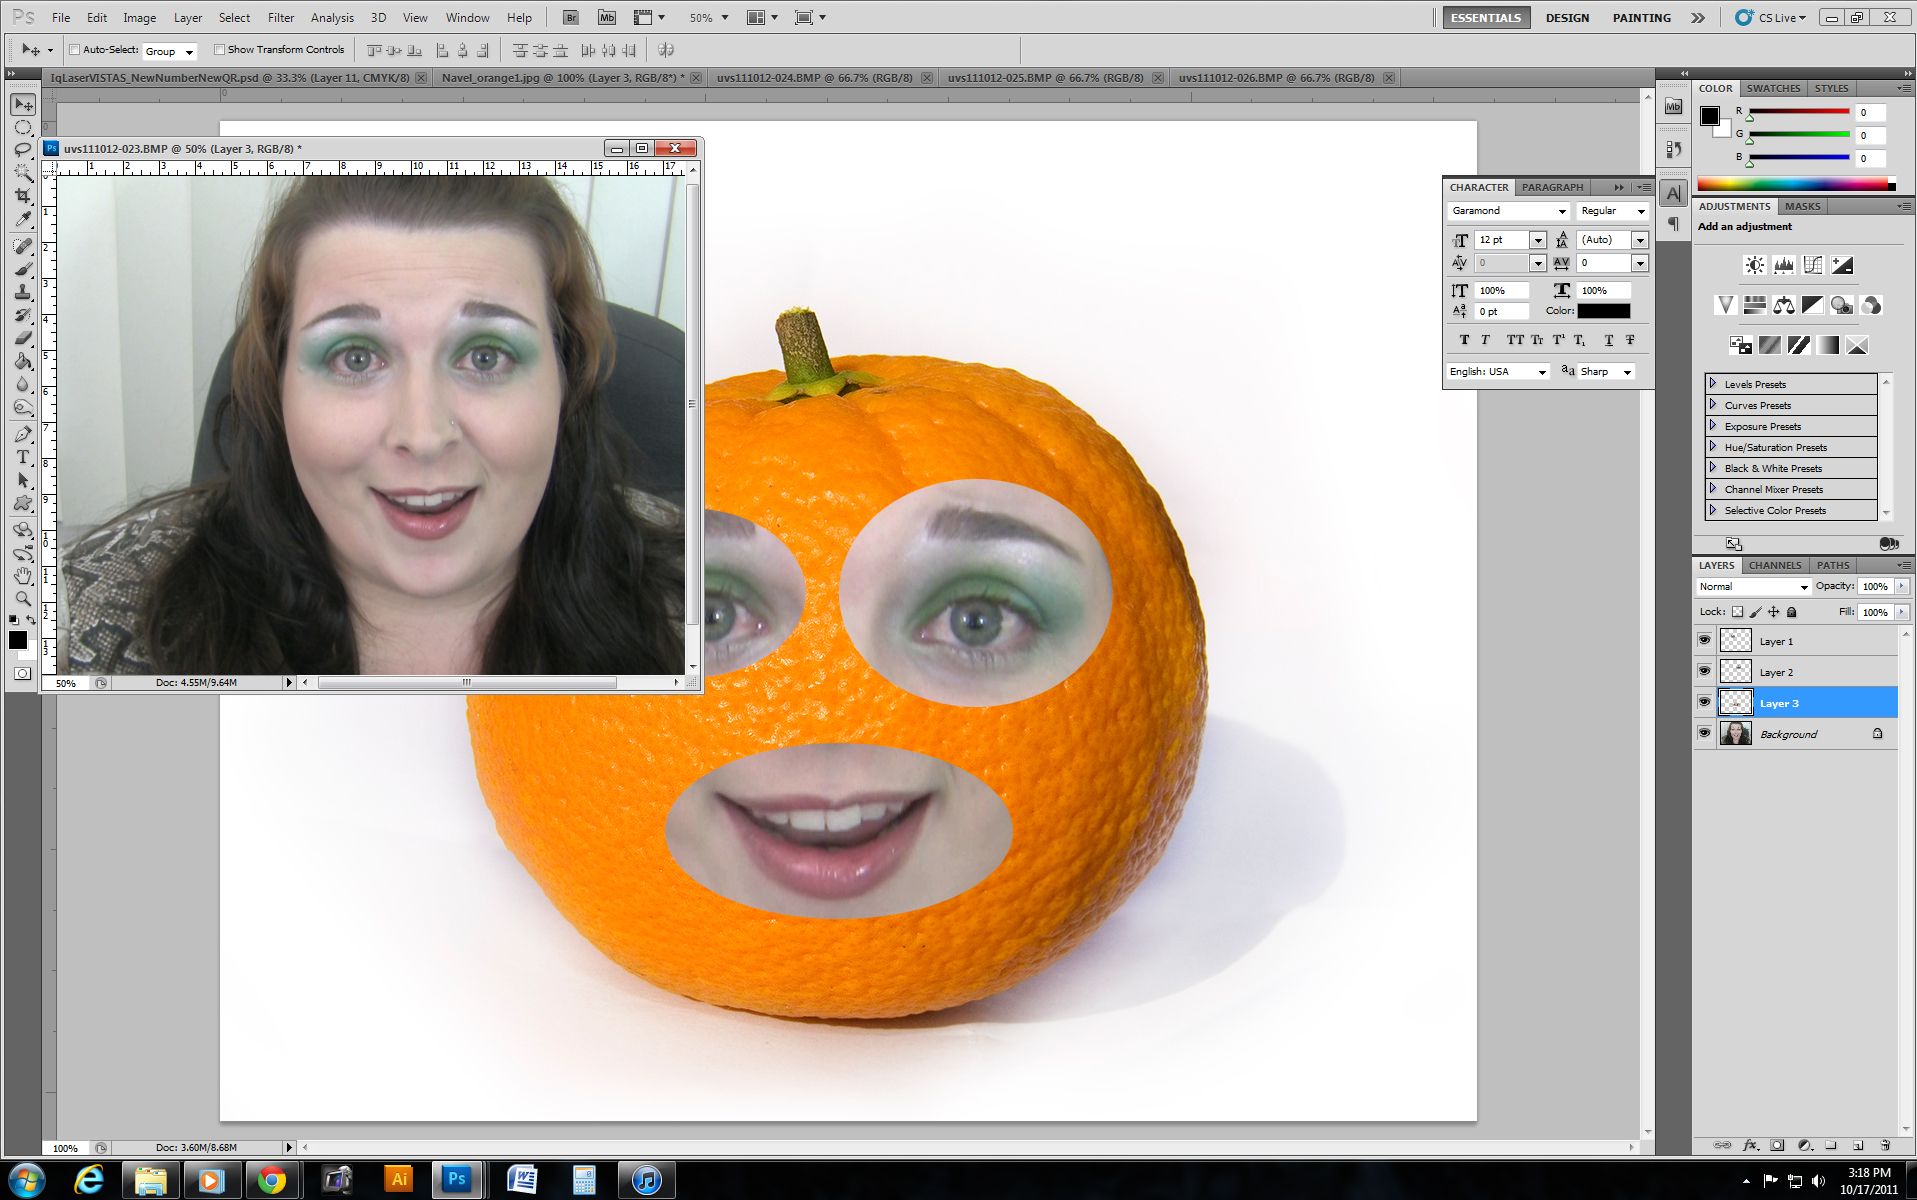Switch to the PAINTING workspace
Image resolution: width=1917 pixels, height=1200 pixels.
tap(1640, 17)
